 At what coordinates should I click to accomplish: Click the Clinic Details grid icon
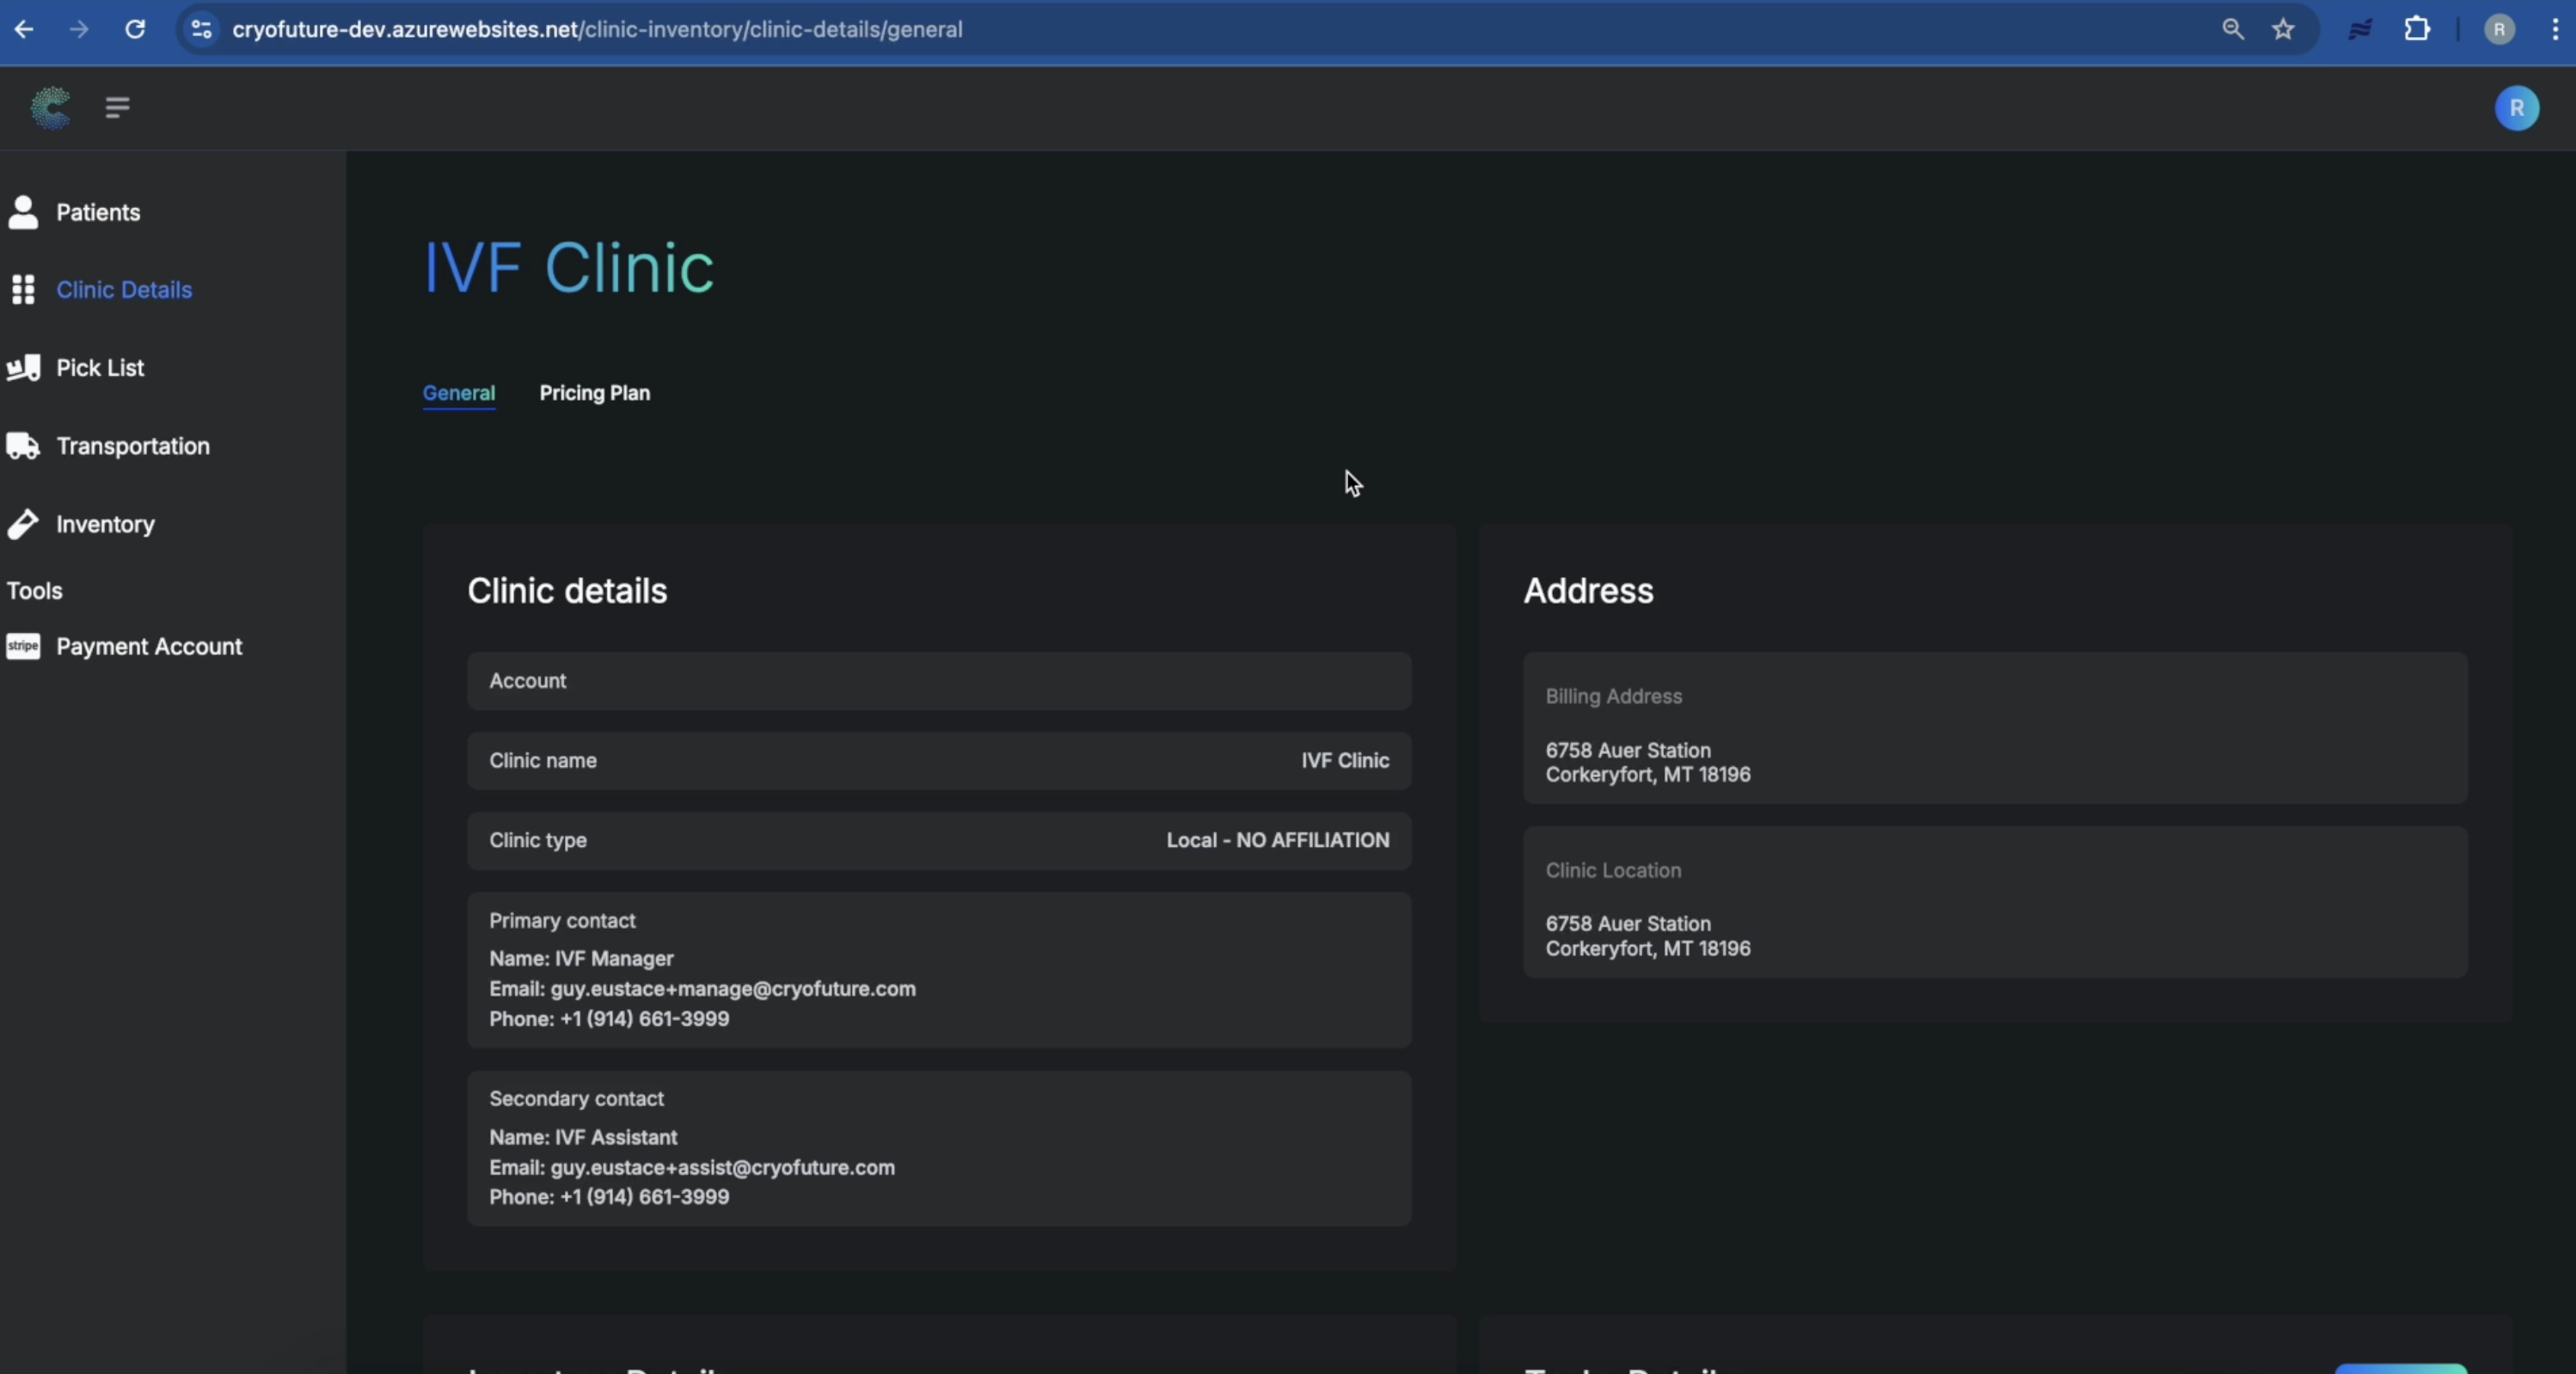tap(25, 290)
